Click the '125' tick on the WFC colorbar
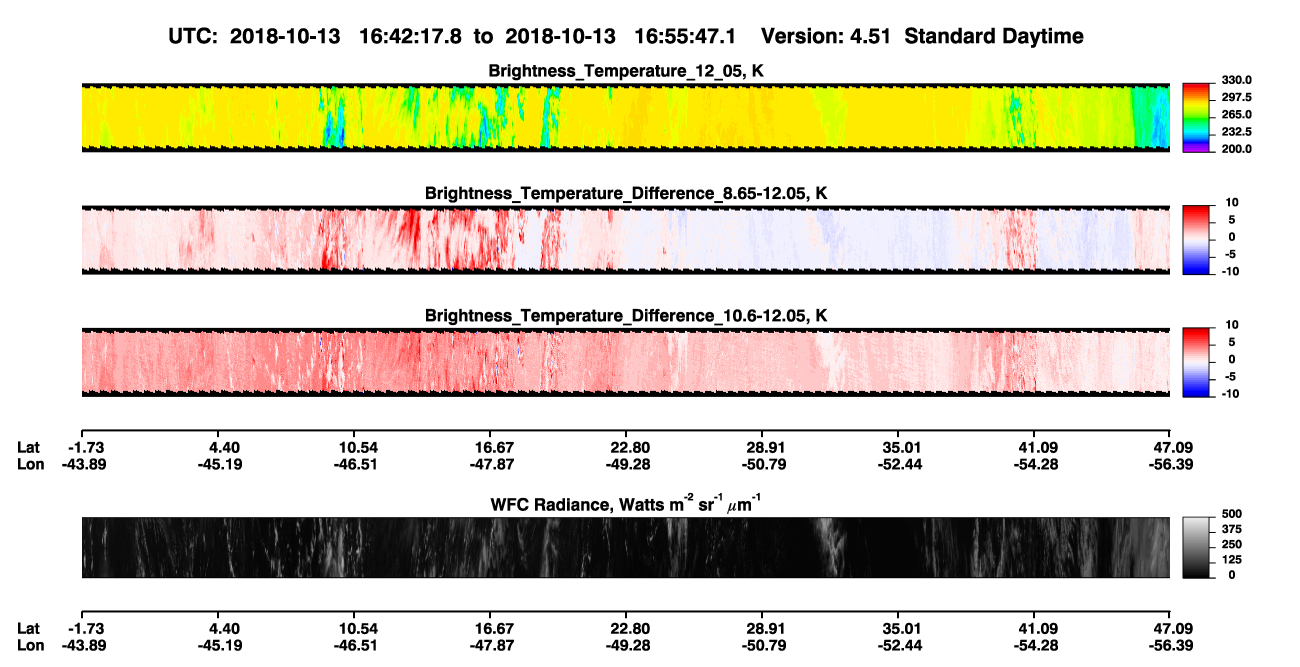Viewport: 1300px width, 667px height. (x=1230, y=560)
